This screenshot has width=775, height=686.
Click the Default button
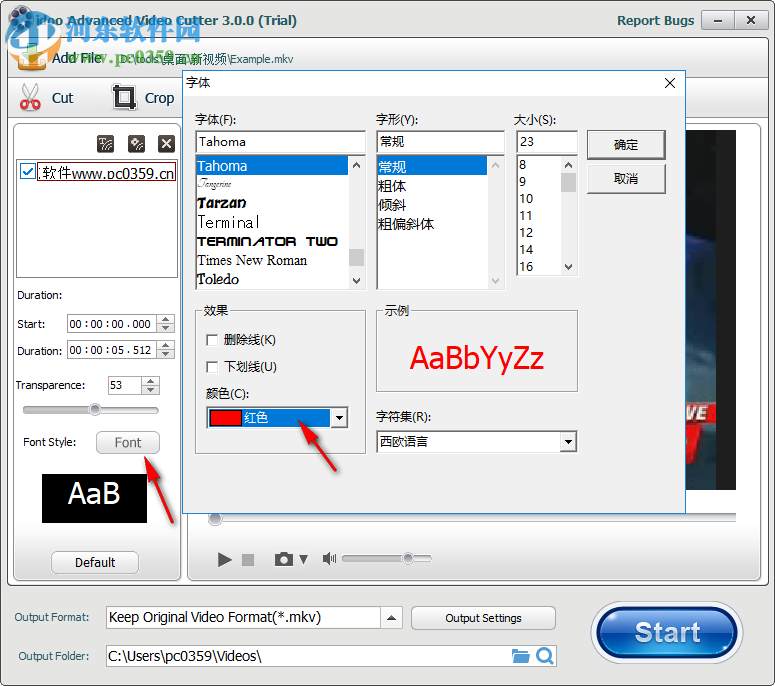pos(95,562)
